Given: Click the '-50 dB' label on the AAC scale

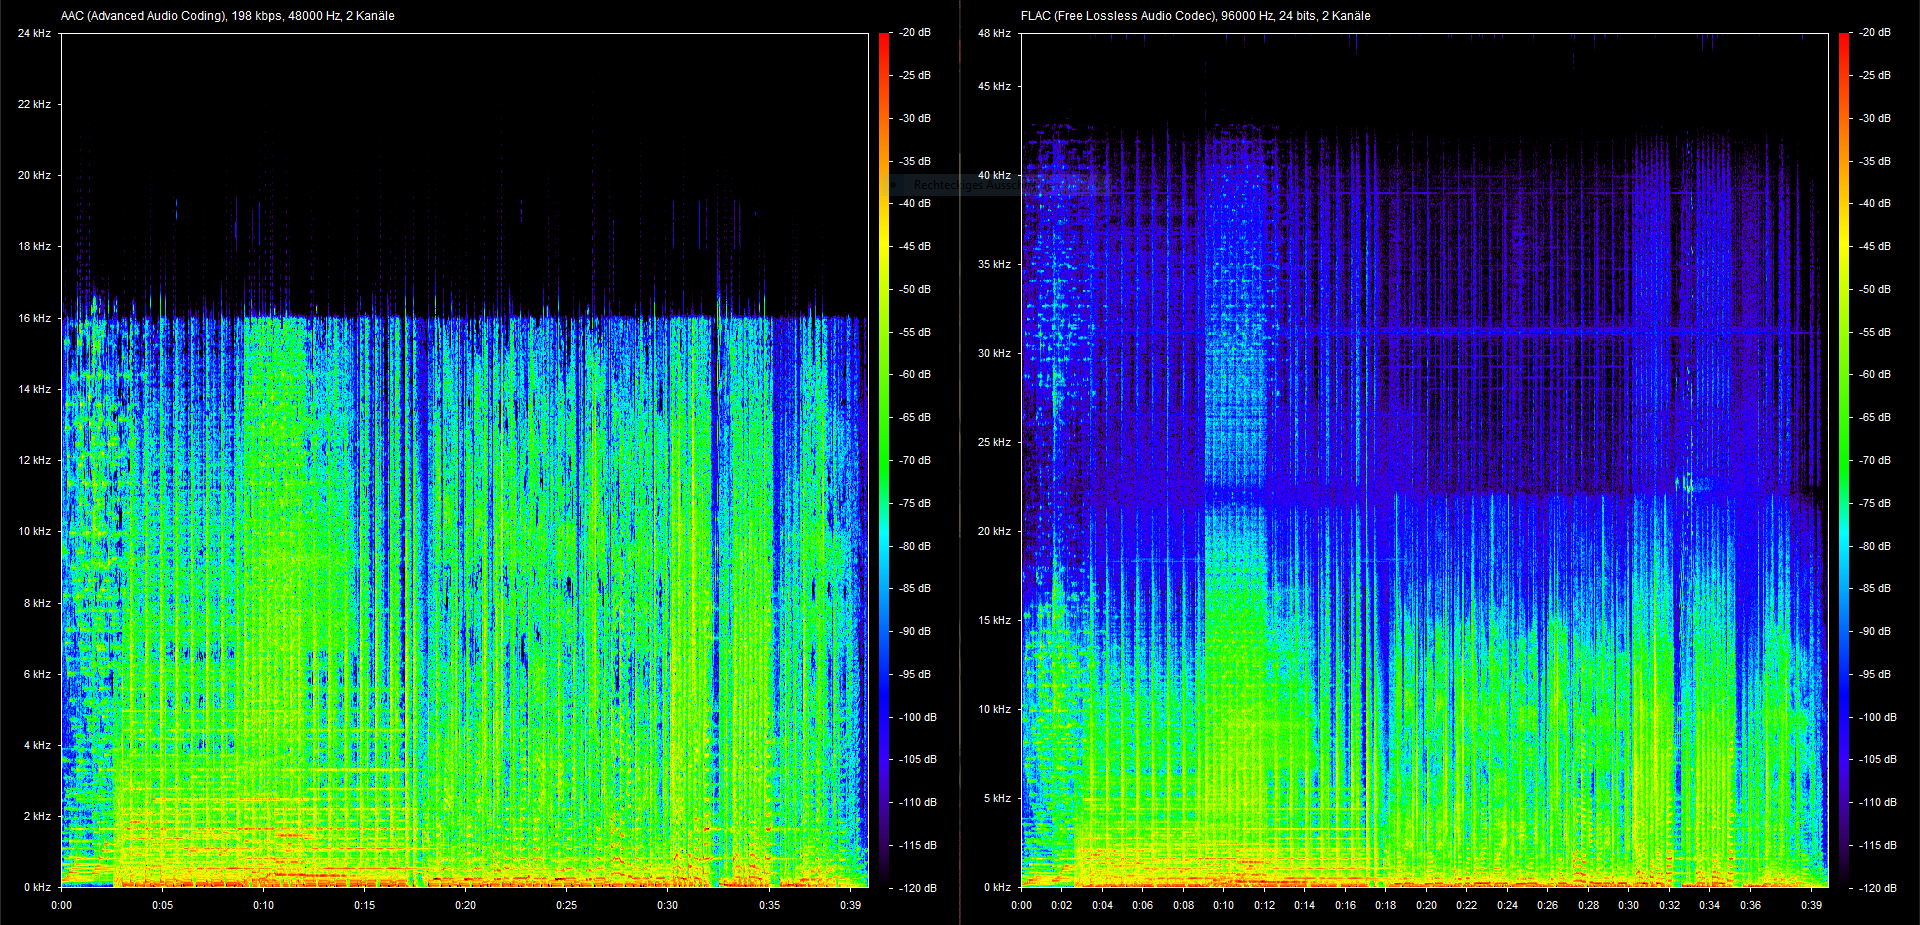Looking at the screenshot, I should pyautogui.click(x=915, y=289).
